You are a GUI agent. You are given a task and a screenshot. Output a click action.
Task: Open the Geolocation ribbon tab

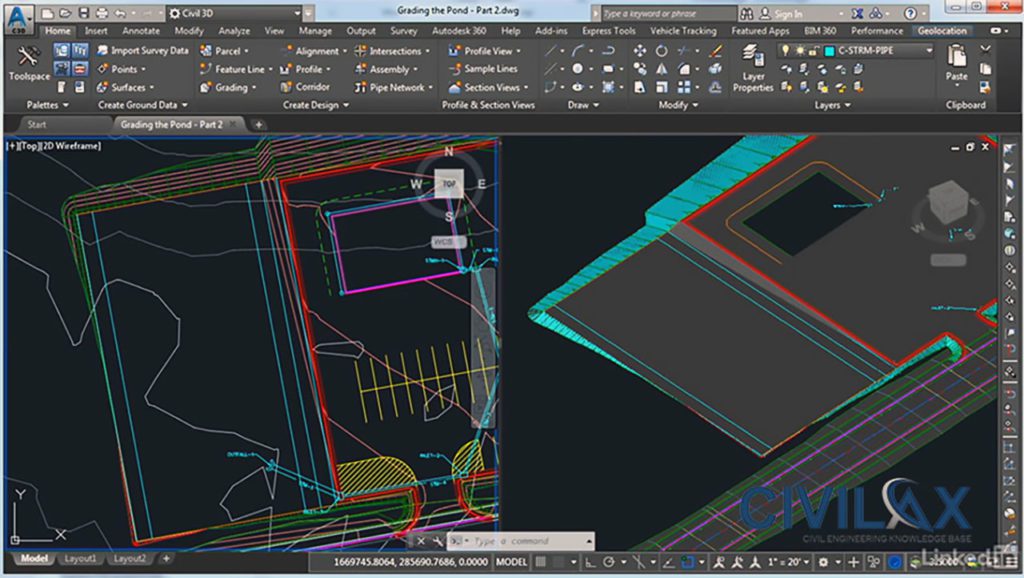[x=942, y=30]
